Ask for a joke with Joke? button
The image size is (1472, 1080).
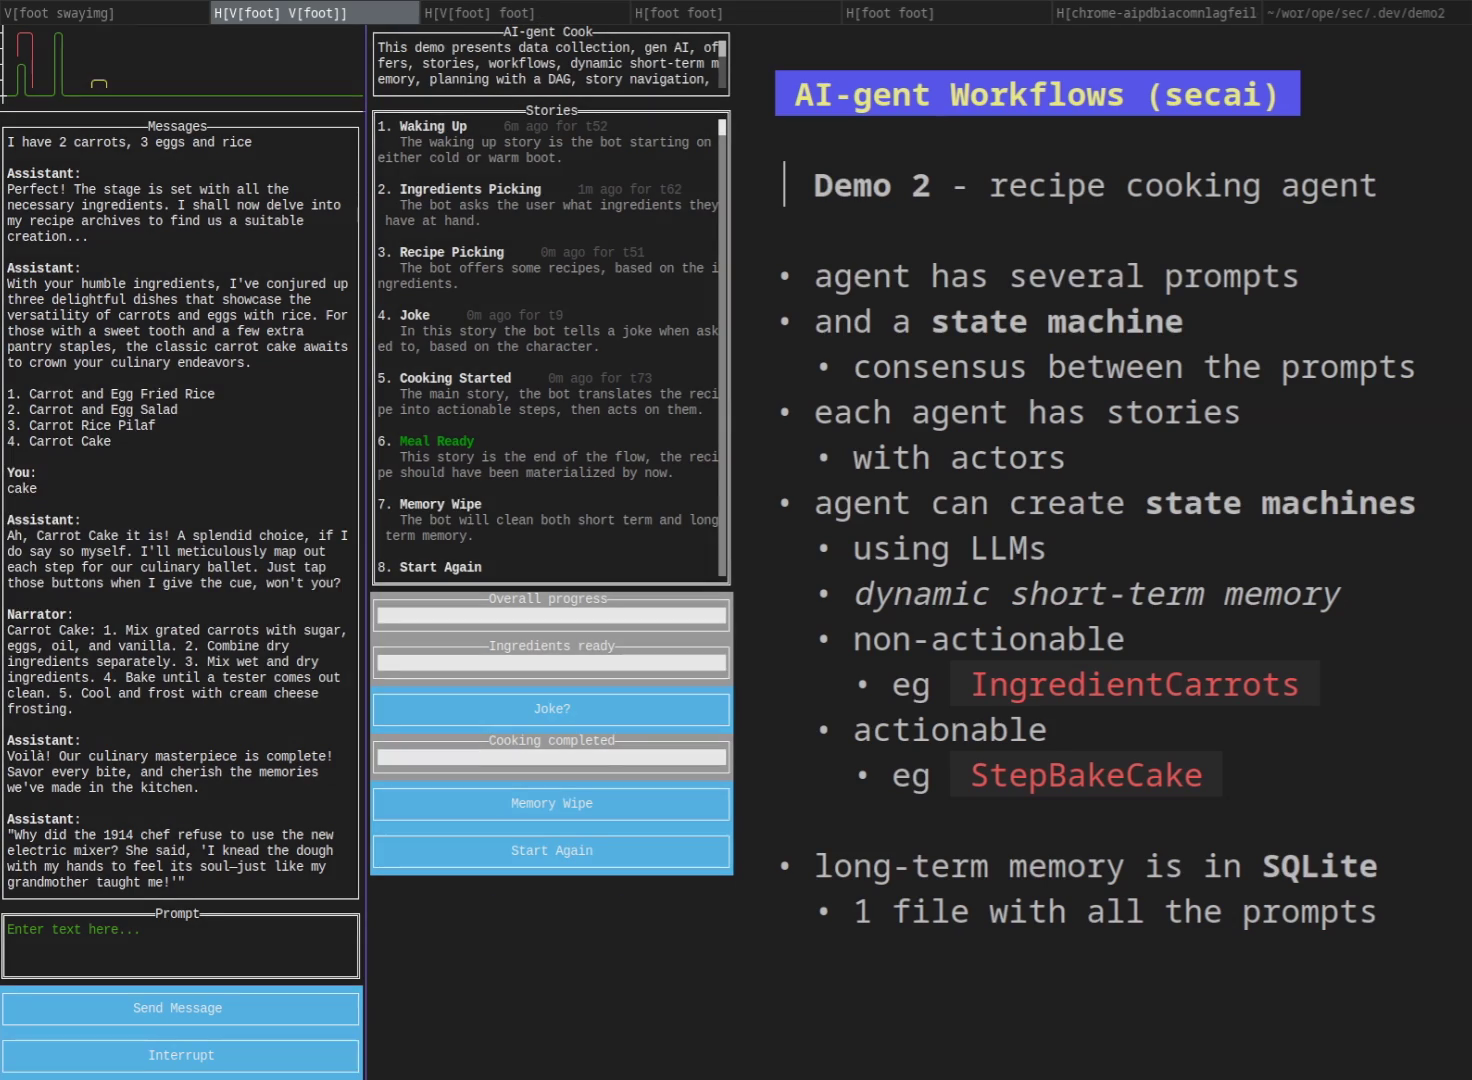551,709
